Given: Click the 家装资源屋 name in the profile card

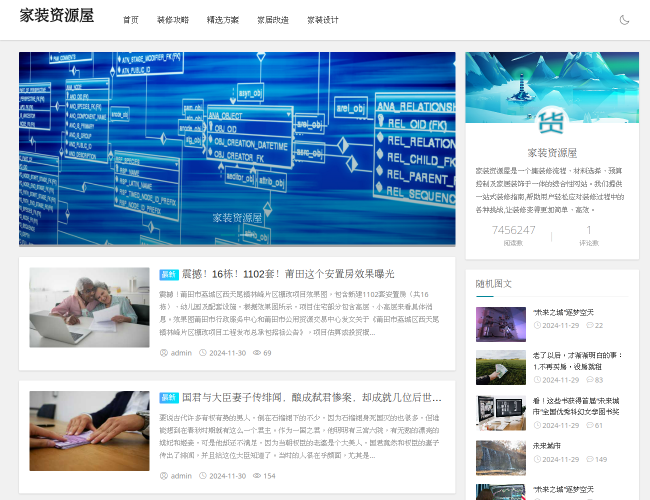Looking at the screenshot, I should coord(552,153).
